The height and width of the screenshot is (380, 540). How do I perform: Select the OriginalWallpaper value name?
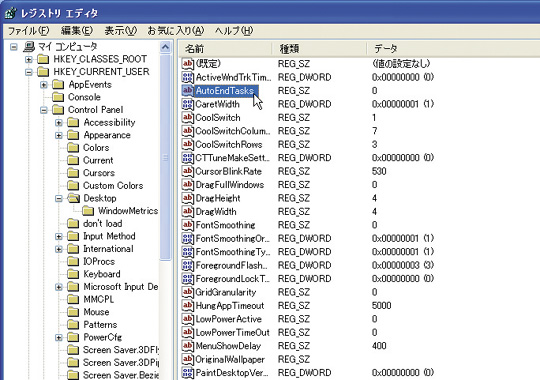[230, 359]
